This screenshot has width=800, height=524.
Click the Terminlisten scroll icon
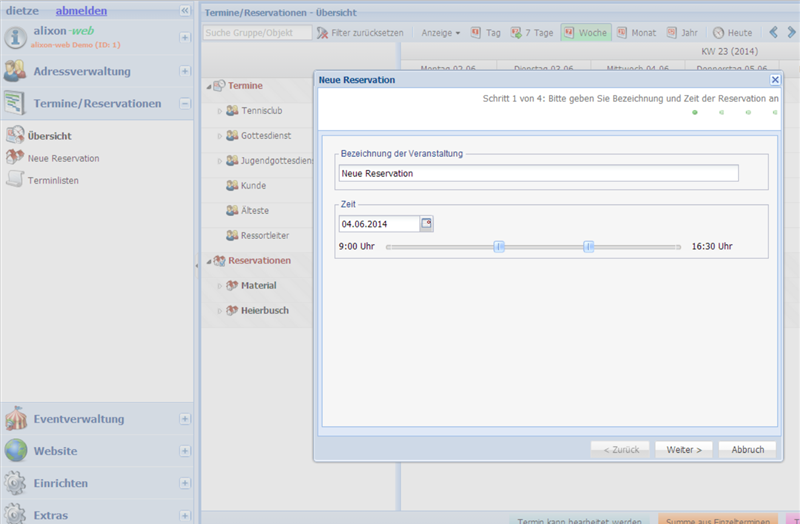click(x=15, y=179)
